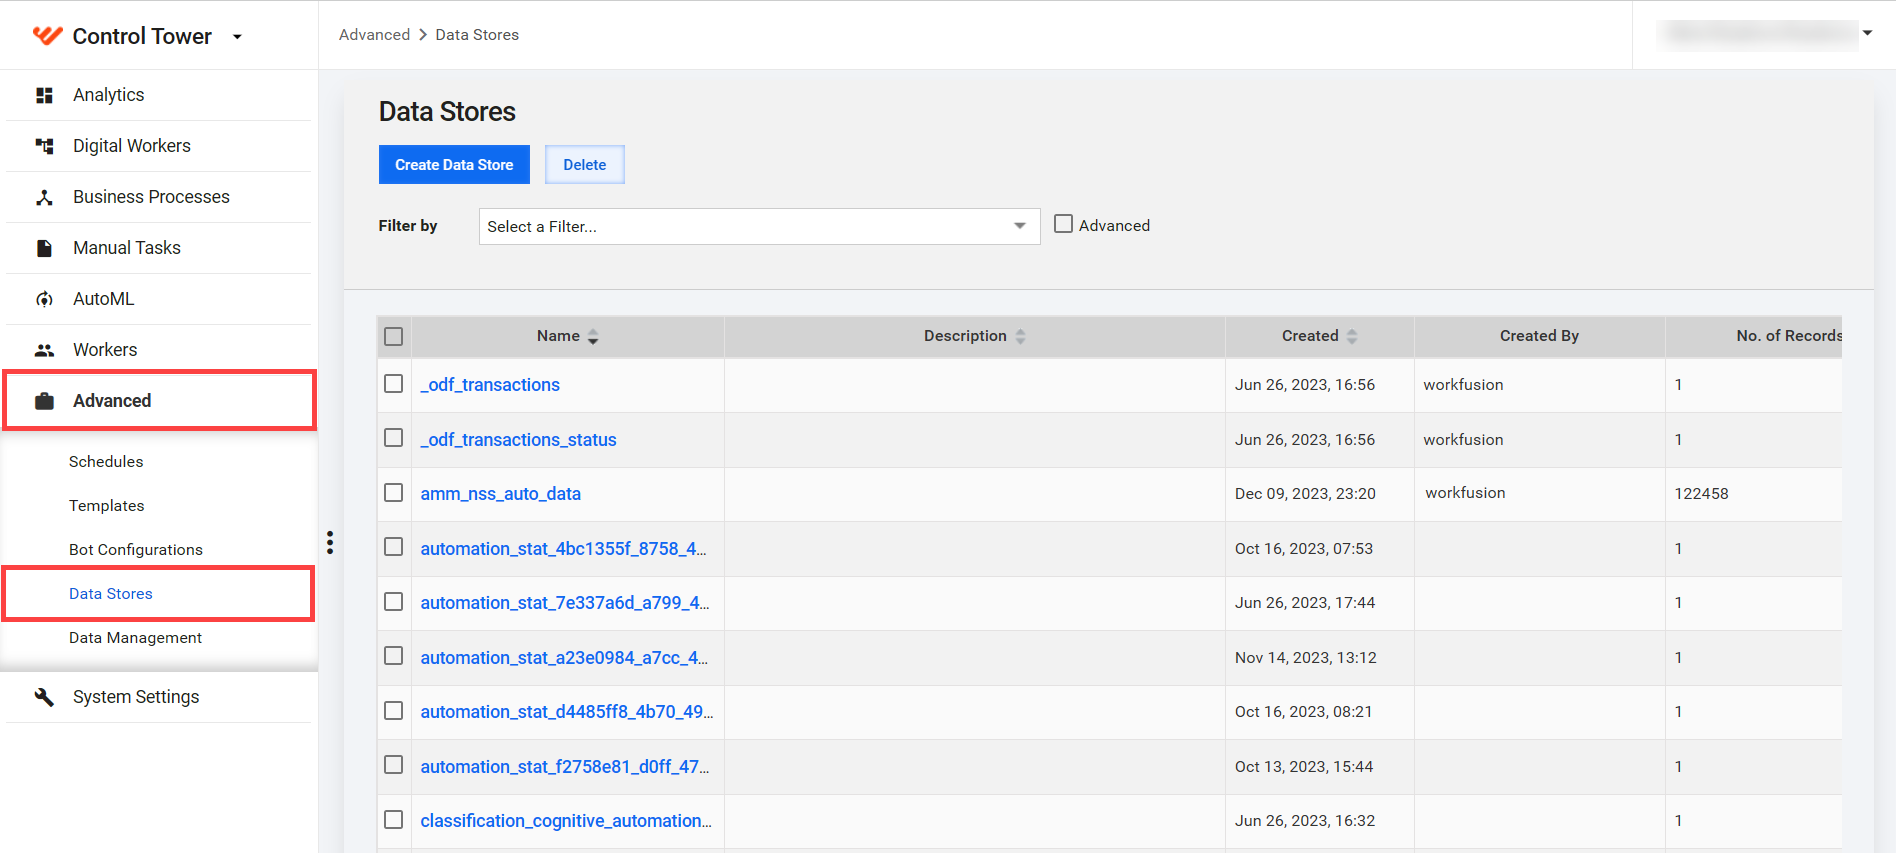Click the AutoML icon
This screenshot has width=1896, height=853.
click(44, 299)
